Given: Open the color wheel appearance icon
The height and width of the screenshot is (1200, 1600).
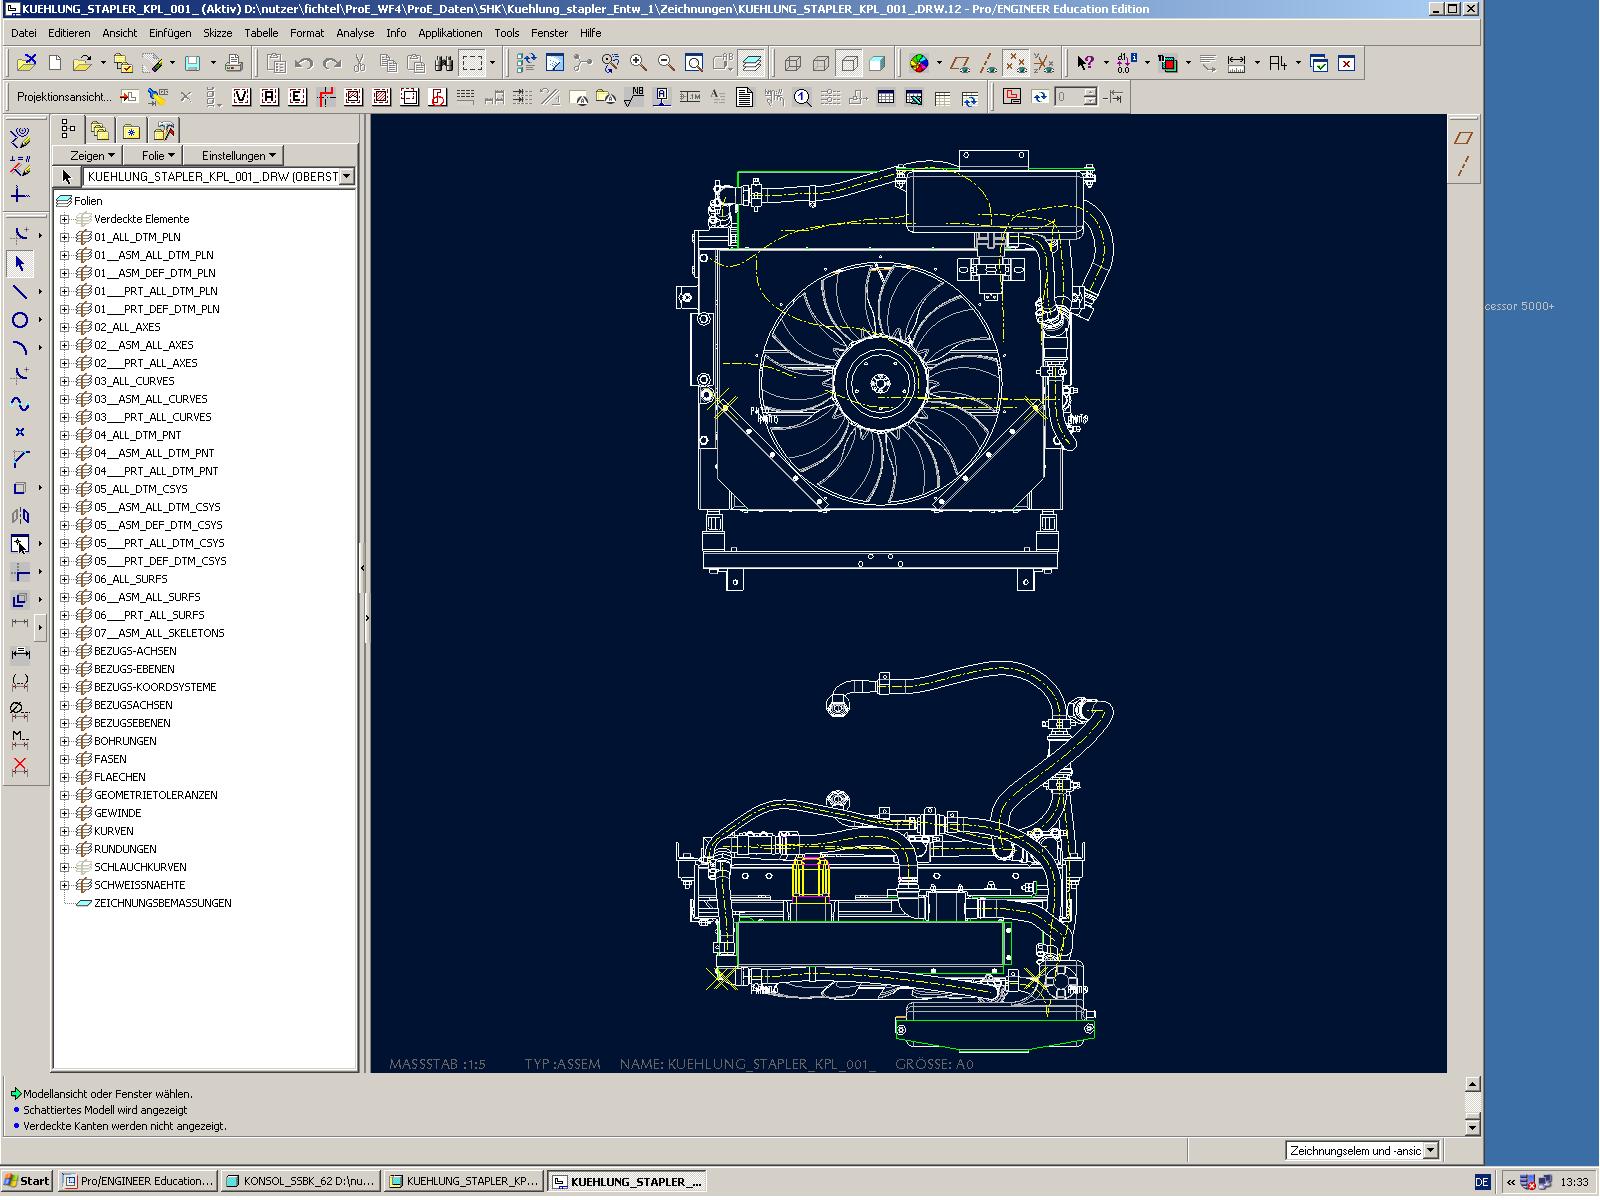Looking at the screenshot, I should (919, 63).
